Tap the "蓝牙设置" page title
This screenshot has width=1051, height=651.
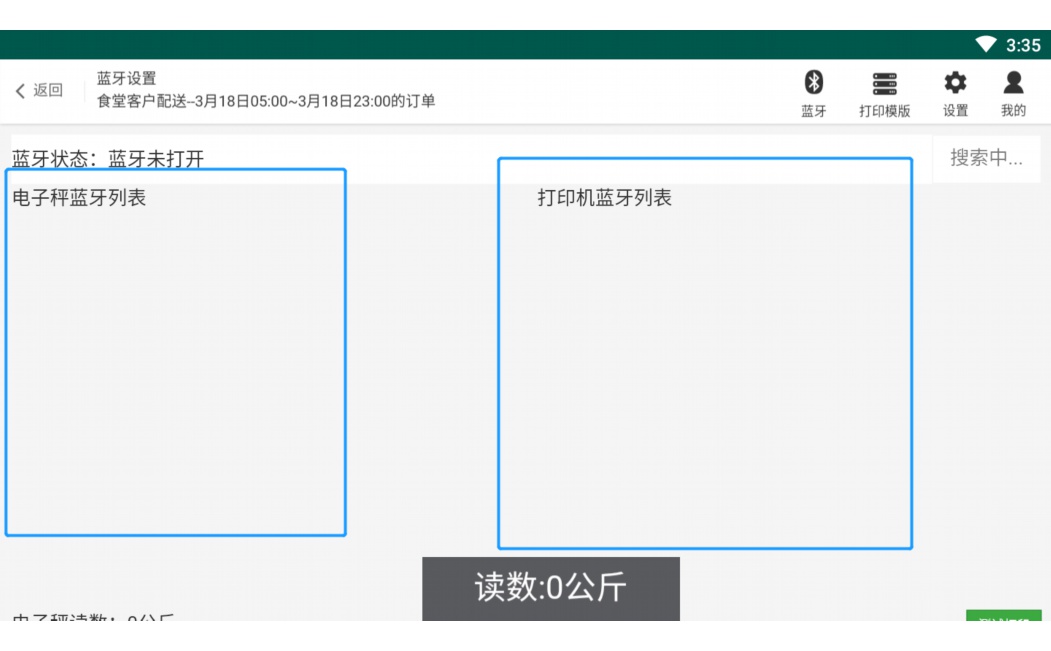127,78
